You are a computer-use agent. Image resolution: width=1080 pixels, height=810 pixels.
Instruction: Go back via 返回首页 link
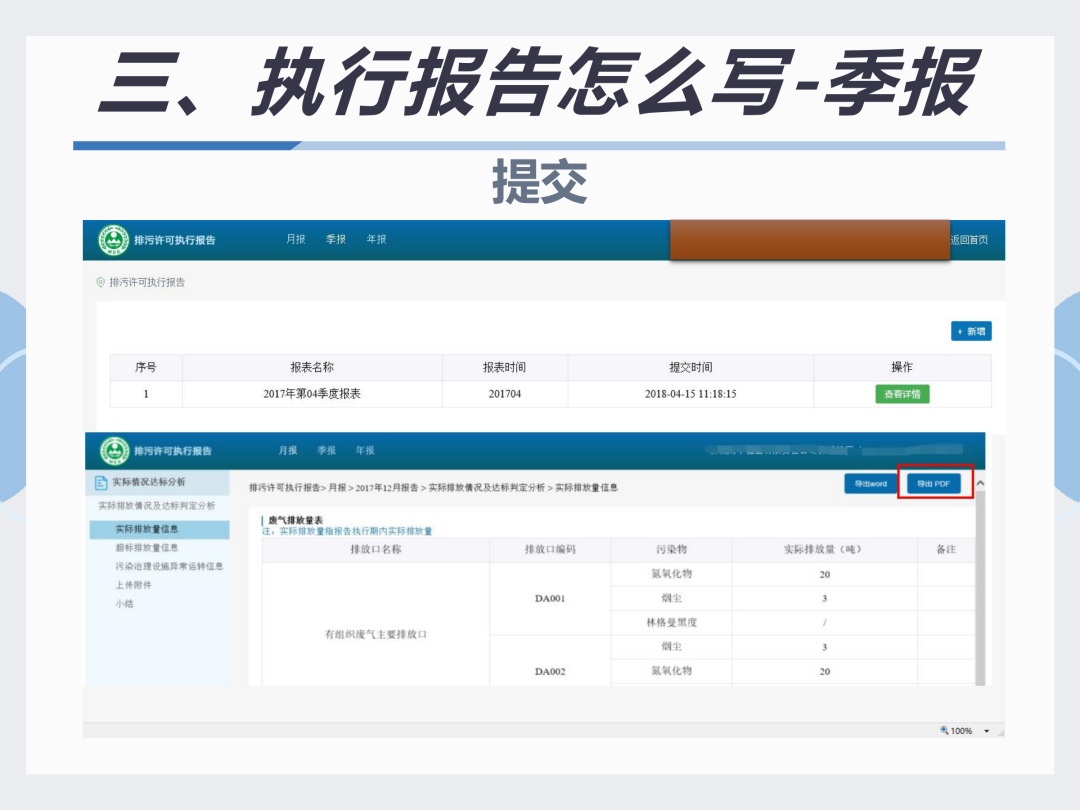click(x=969, y=240)
